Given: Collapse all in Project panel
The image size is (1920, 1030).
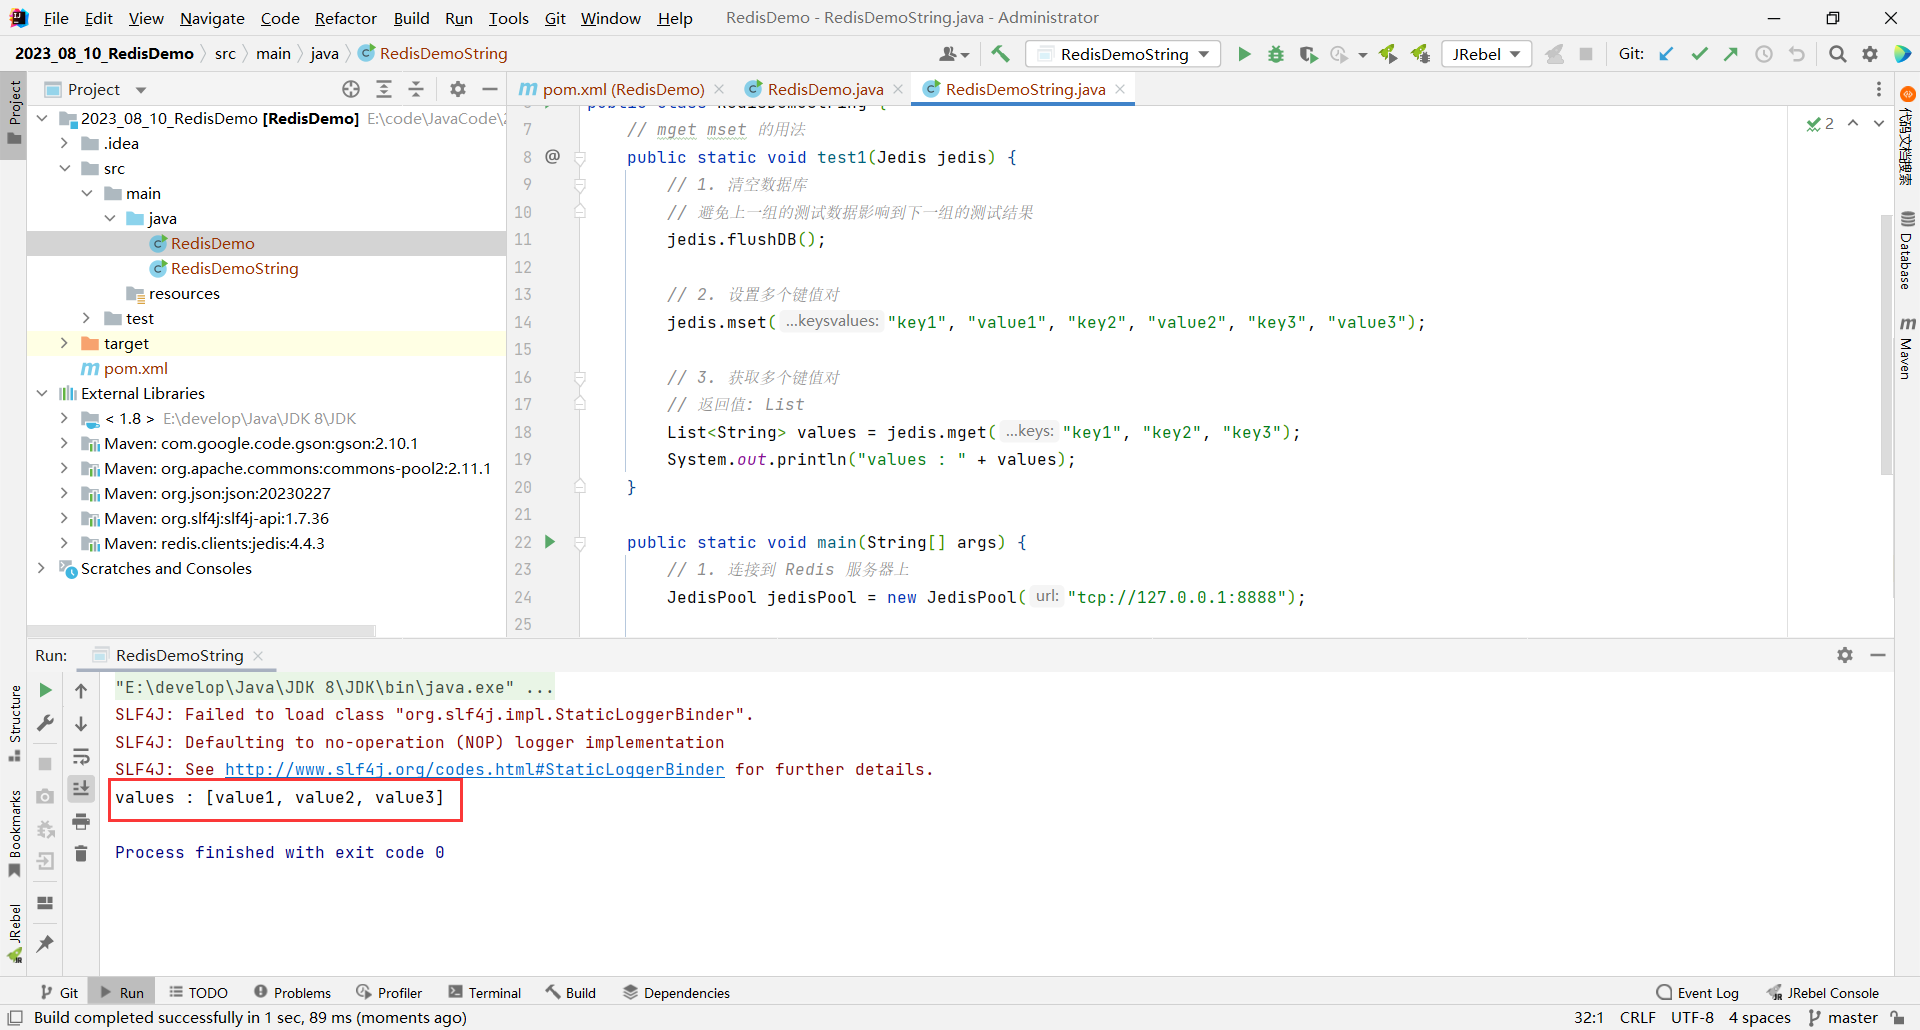Looking at the screenshot, I should click(x=416, y=89).
